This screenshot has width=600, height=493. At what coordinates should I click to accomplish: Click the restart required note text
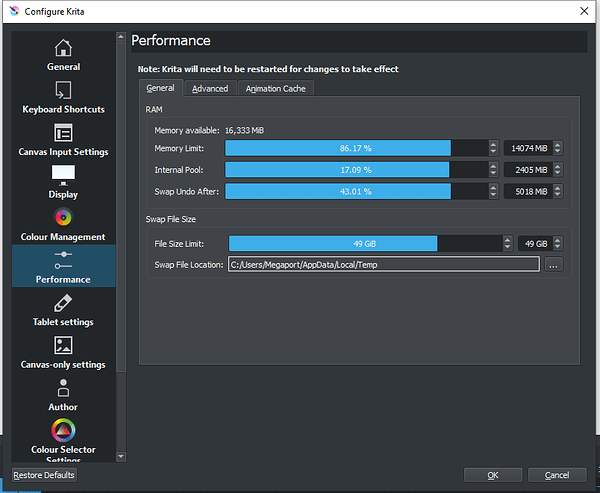(x=268, y=69)
